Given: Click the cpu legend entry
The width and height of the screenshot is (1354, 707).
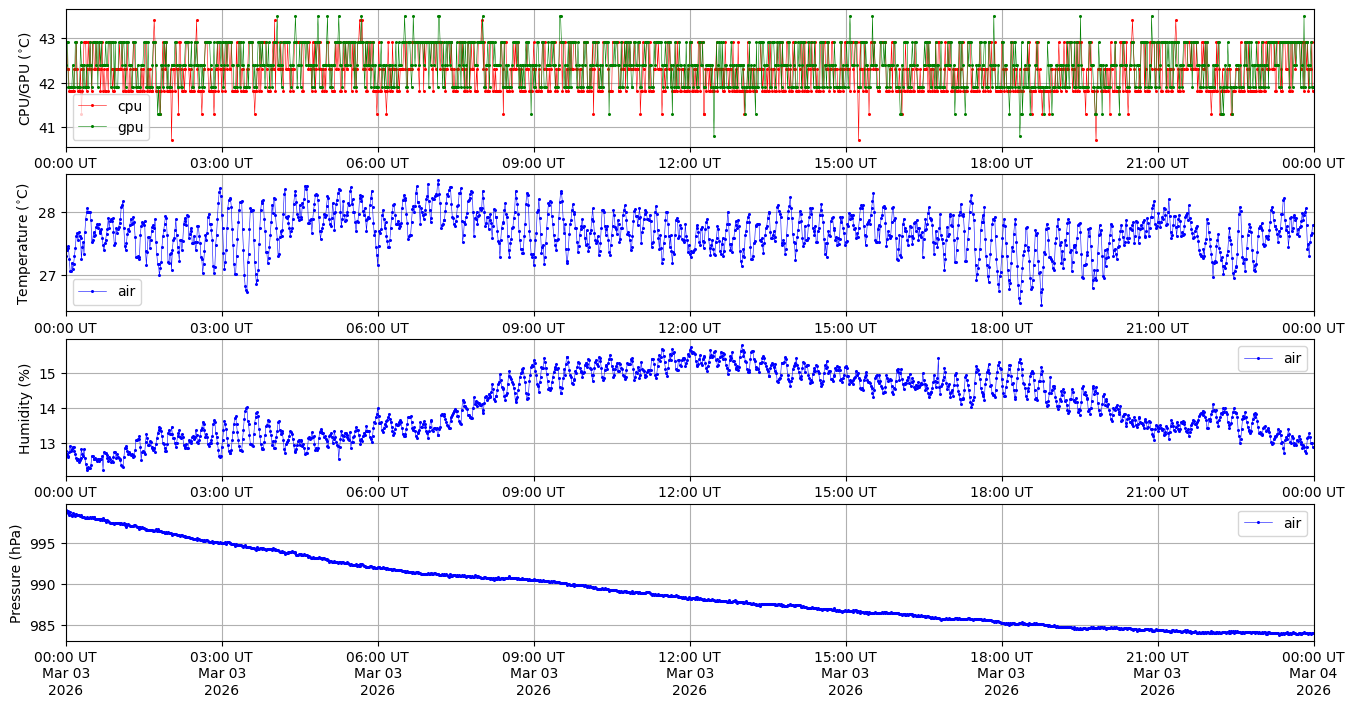Looking at the screenshot, I should coord(129,106).
